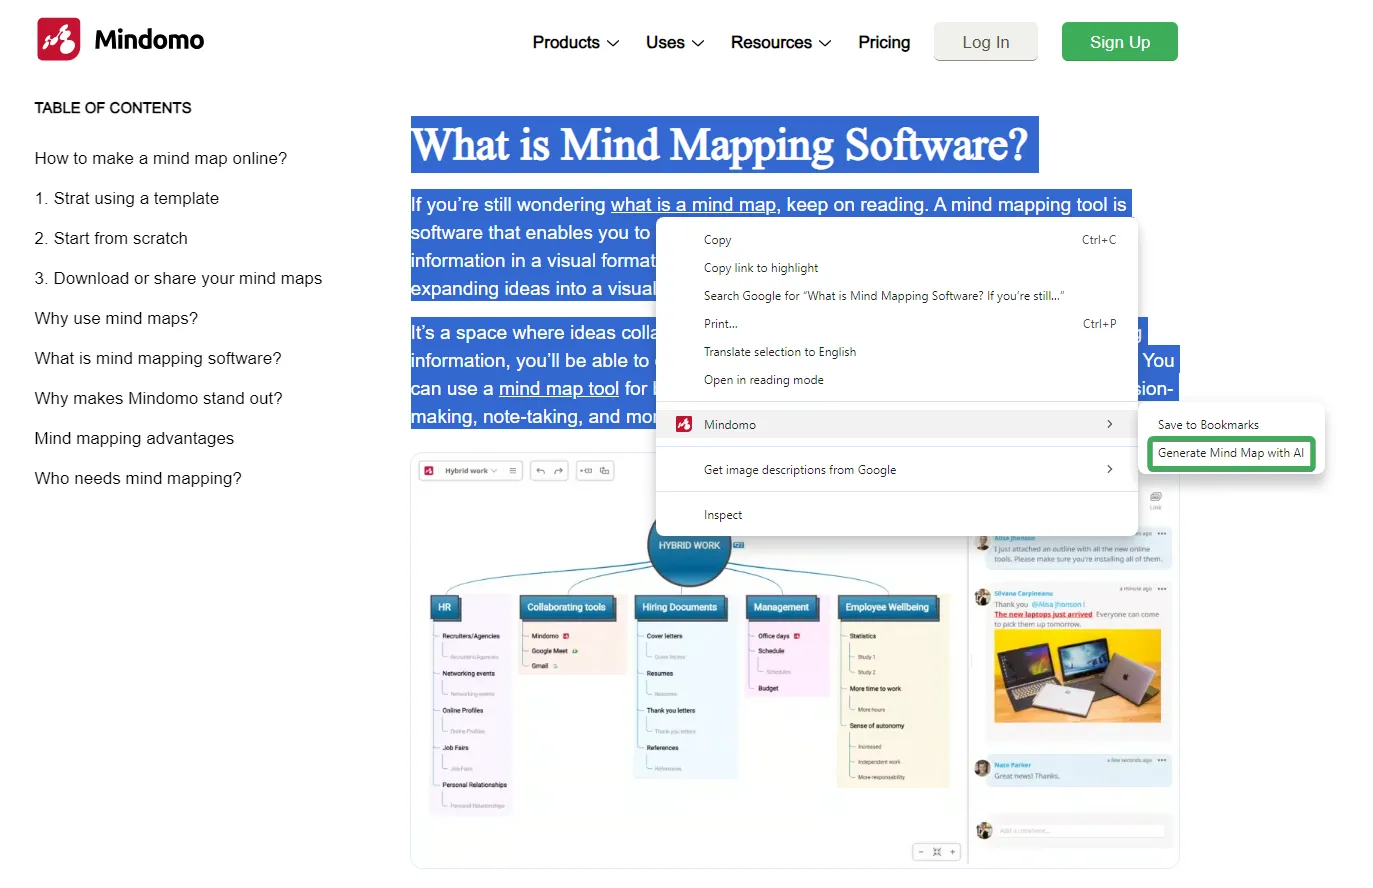
Task: Select the undo arrow in the map toolbar
Action: point(541,470)
